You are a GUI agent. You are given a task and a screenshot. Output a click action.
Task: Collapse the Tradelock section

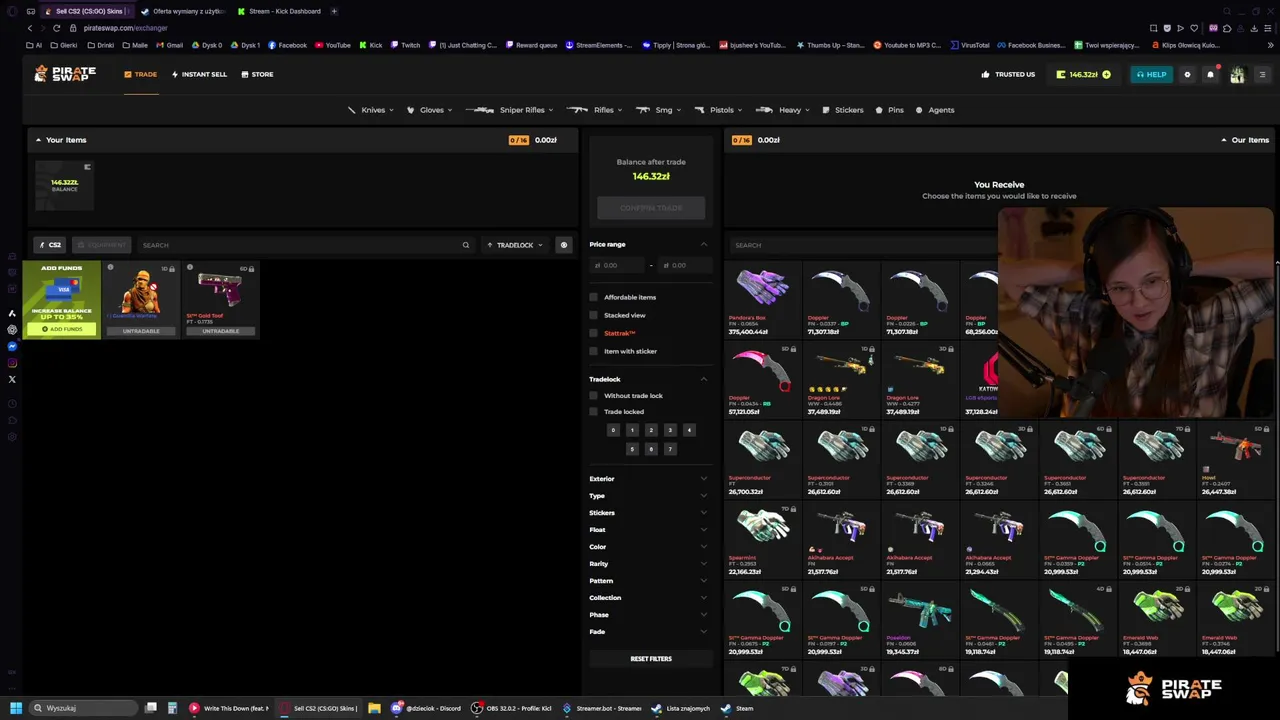(x=703, y=379)
